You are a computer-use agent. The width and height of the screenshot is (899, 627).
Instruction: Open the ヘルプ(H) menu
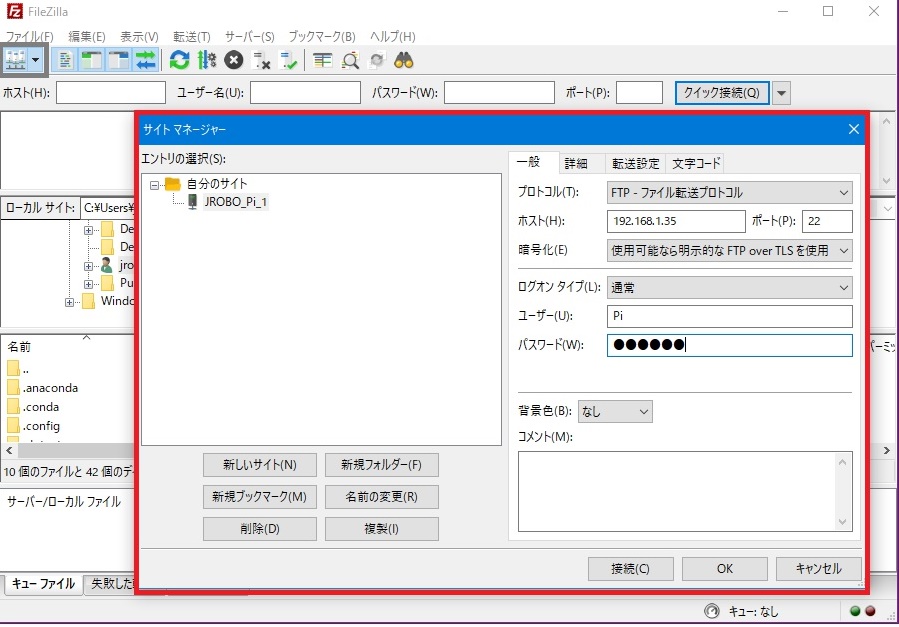pos(393,37)
